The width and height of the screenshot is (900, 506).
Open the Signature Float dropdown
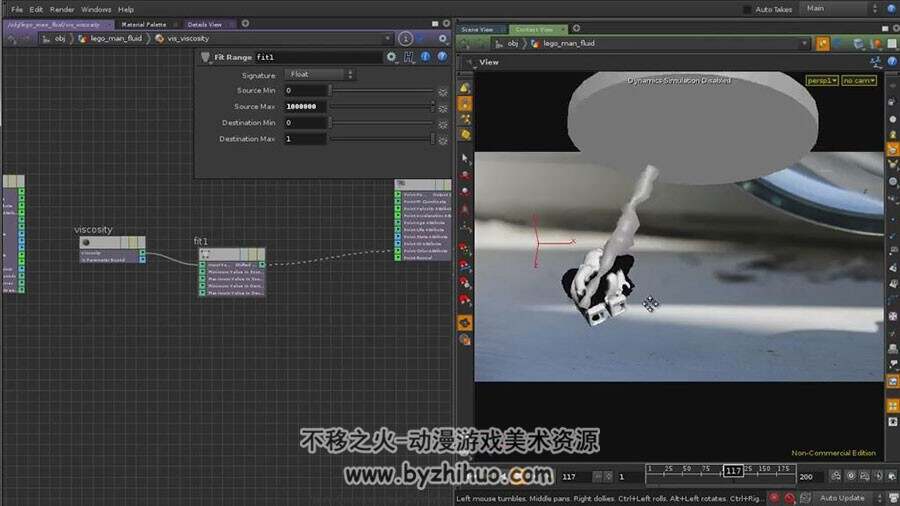click(x=319, y=75)
